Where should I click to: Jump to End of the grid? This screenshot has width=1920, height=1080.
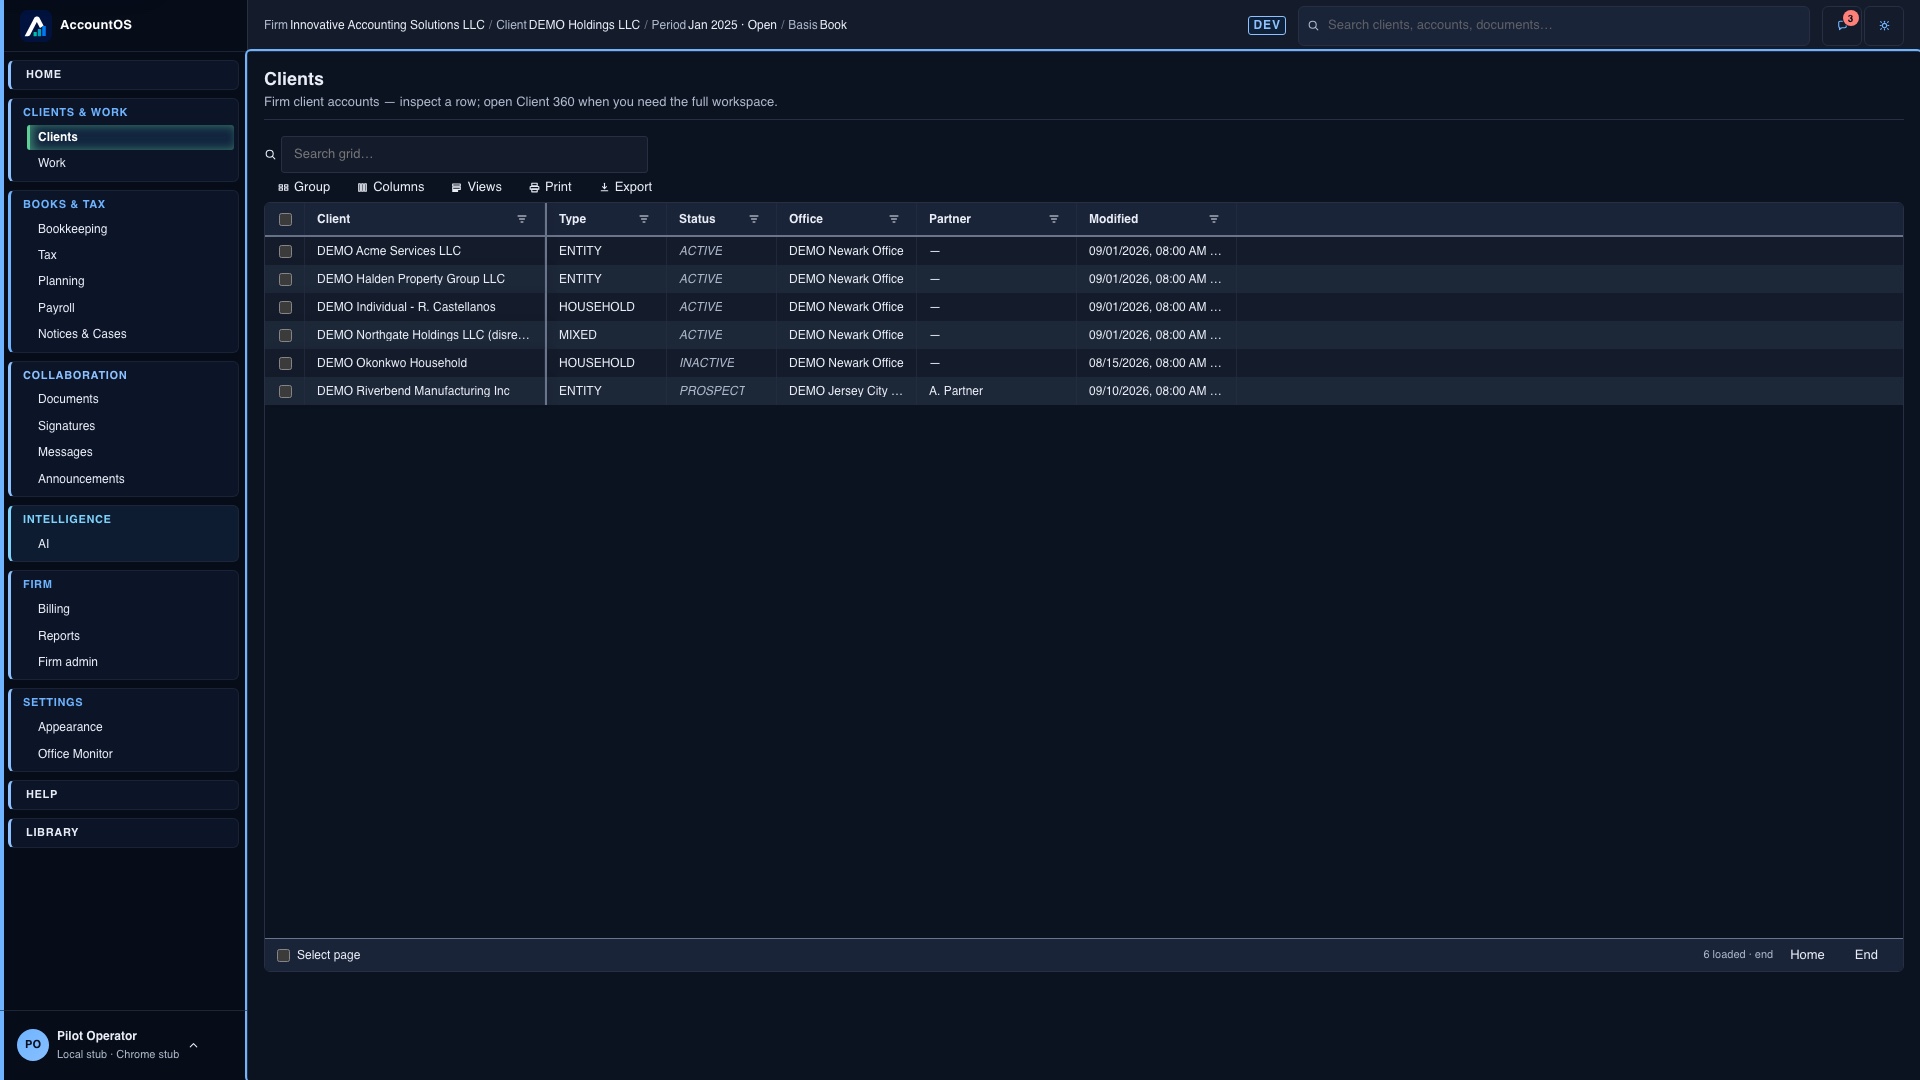[x=1866, y=955]
